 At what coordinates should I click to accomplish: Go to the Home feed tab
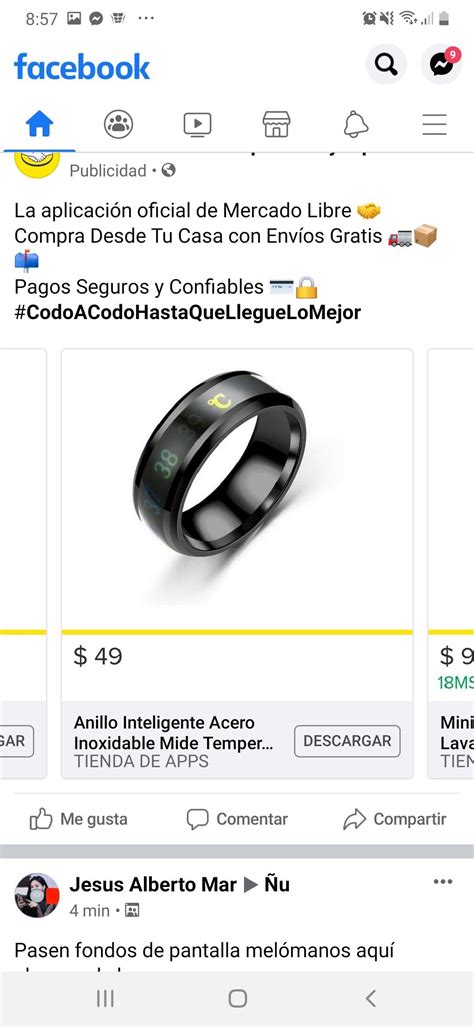[39, 124]
